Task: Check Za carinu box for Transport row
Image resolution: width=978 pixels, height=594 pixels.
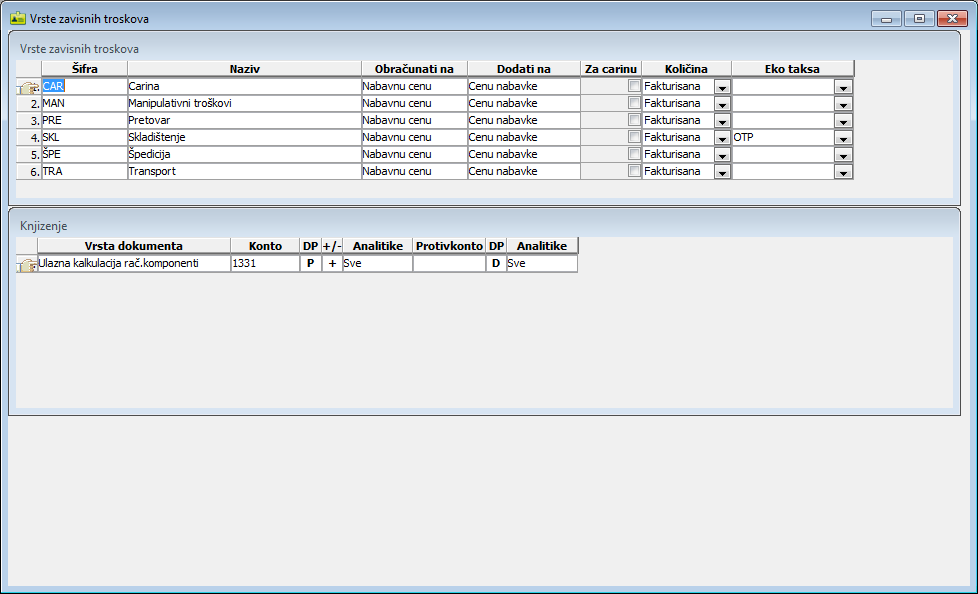Action: [634, 171]
